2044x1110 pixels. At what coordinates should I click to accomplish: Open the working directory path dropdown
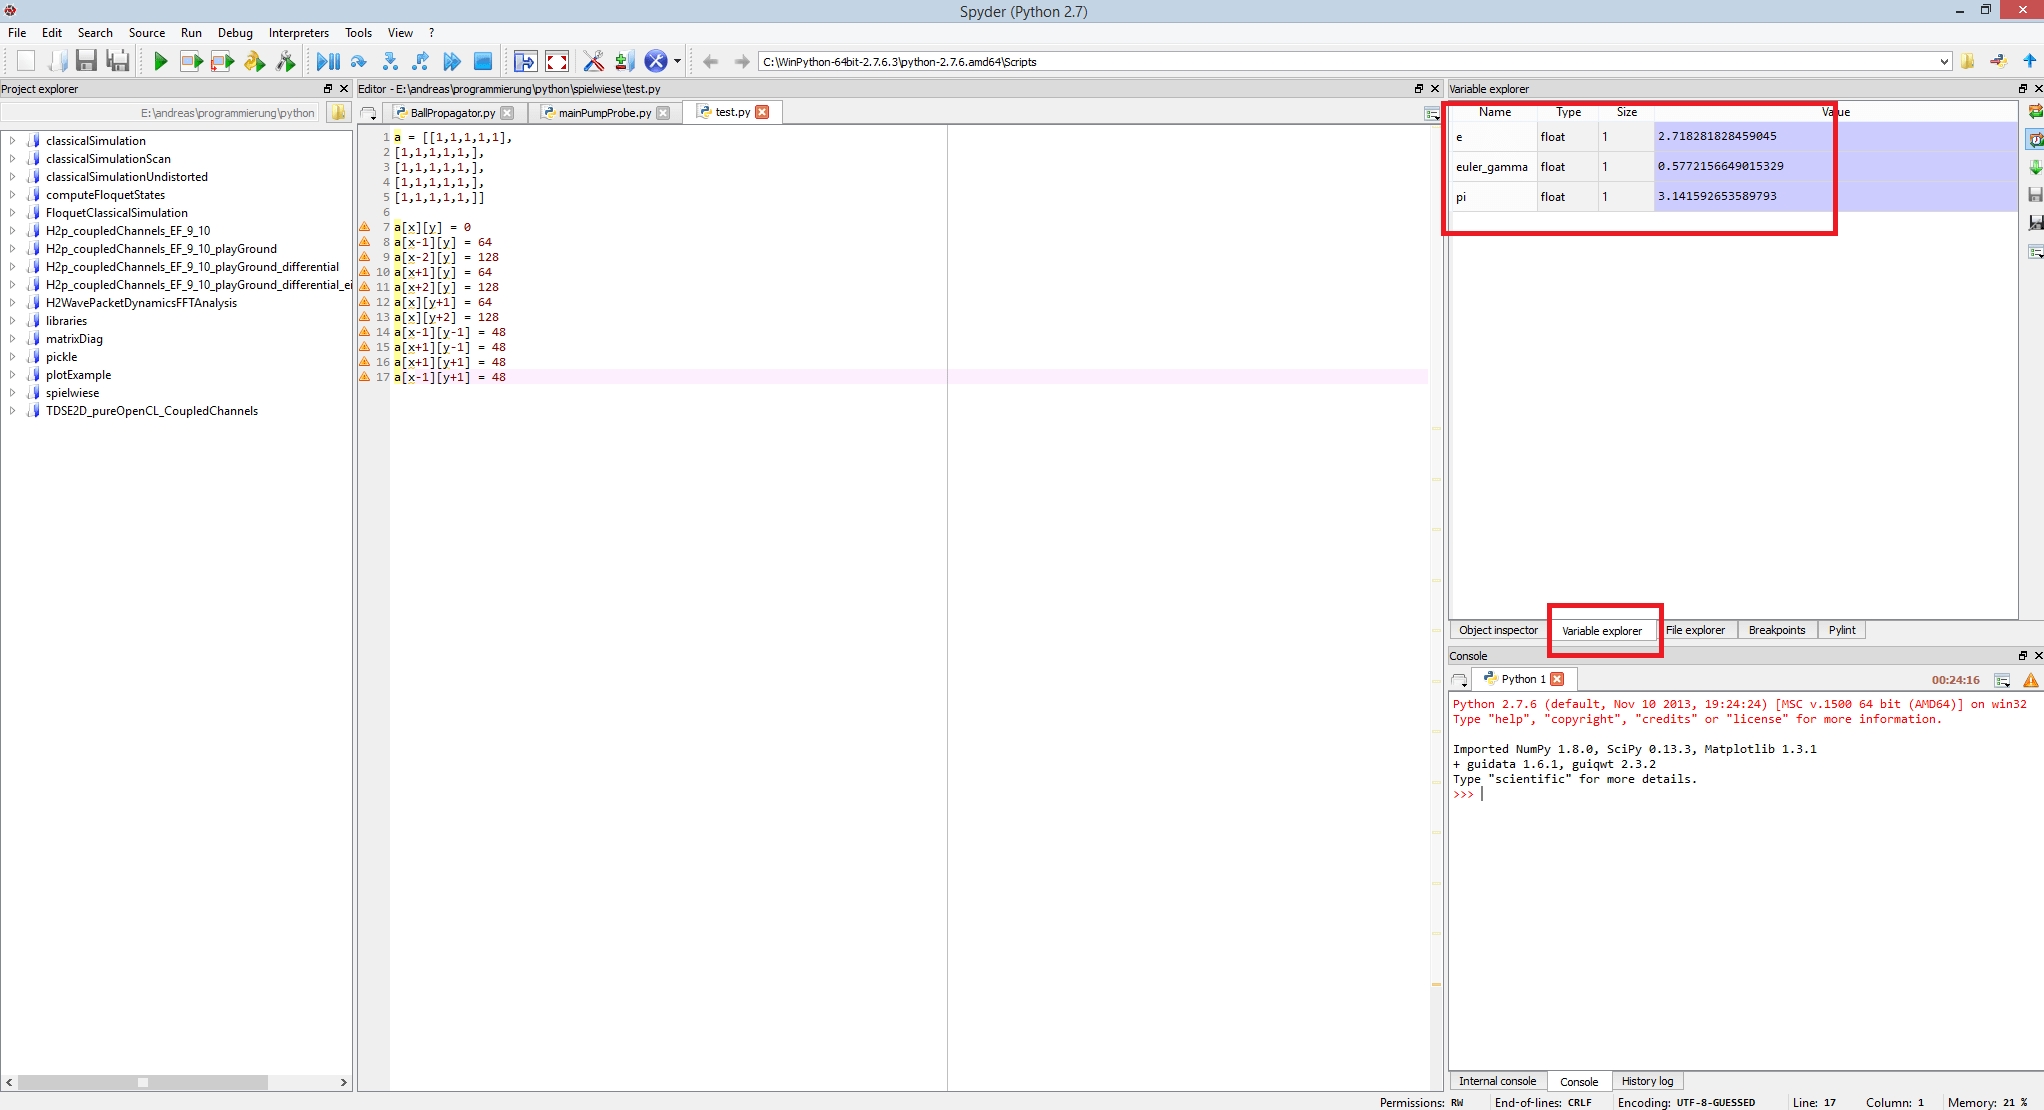pyautogui.click(x=1943, y=62)
